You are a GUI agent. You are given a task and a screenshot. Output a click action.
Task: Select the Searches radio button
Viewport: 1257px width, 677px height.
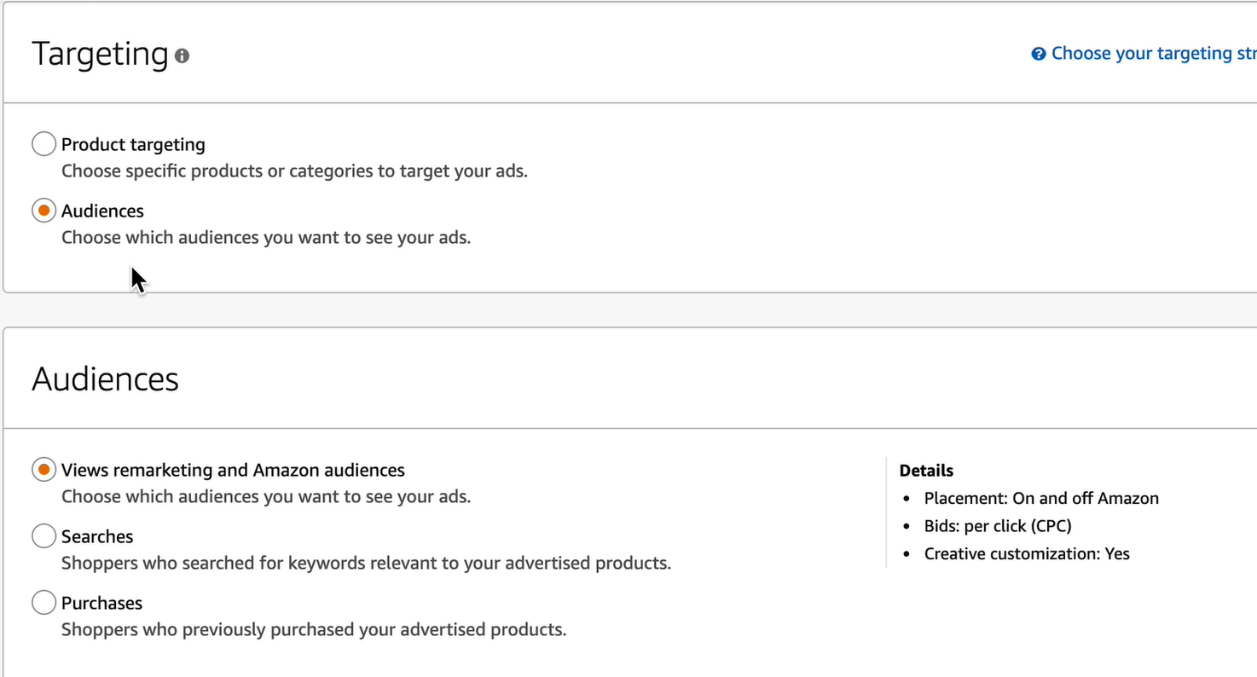pyautogui.click(x=44, y=536)
